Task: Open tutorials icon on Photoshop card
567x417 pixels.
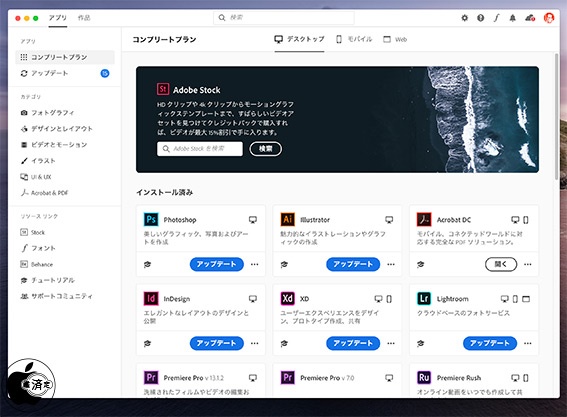Action: pos(147,264)
